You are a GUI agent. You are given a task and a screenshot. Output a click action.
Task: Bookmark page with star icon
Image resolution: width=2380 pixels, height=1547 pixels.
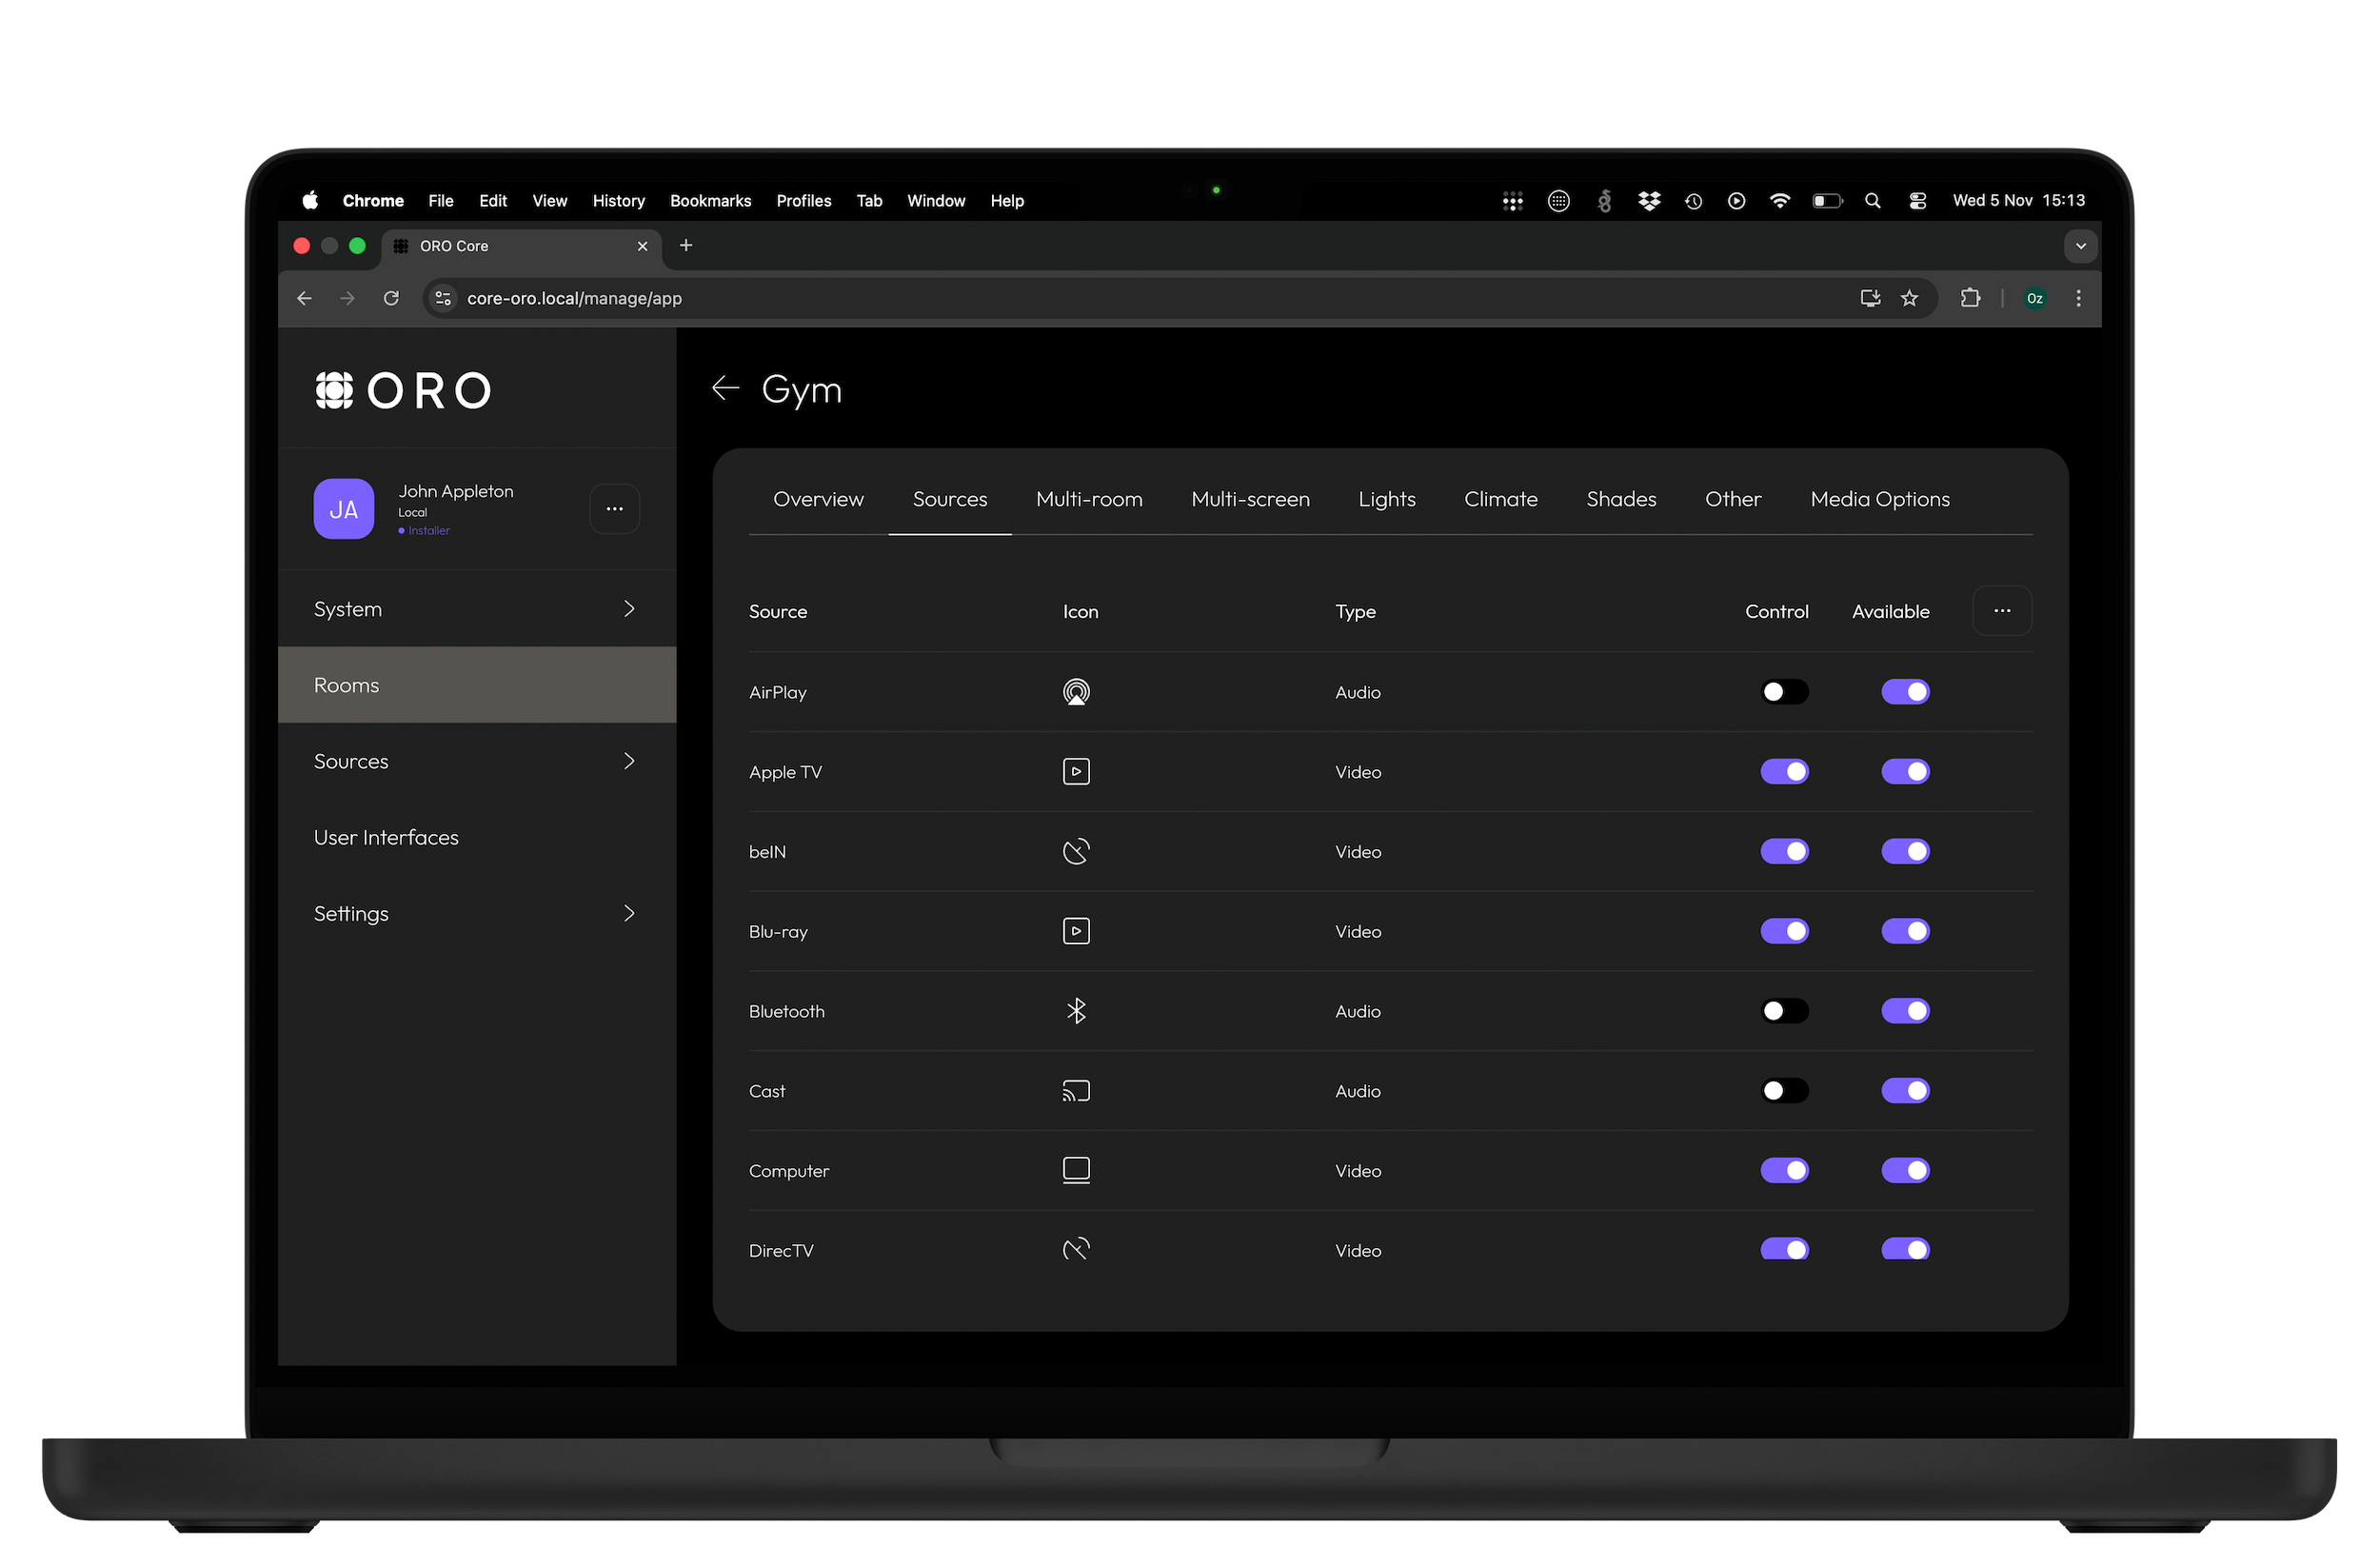[x=1909, y=298]
